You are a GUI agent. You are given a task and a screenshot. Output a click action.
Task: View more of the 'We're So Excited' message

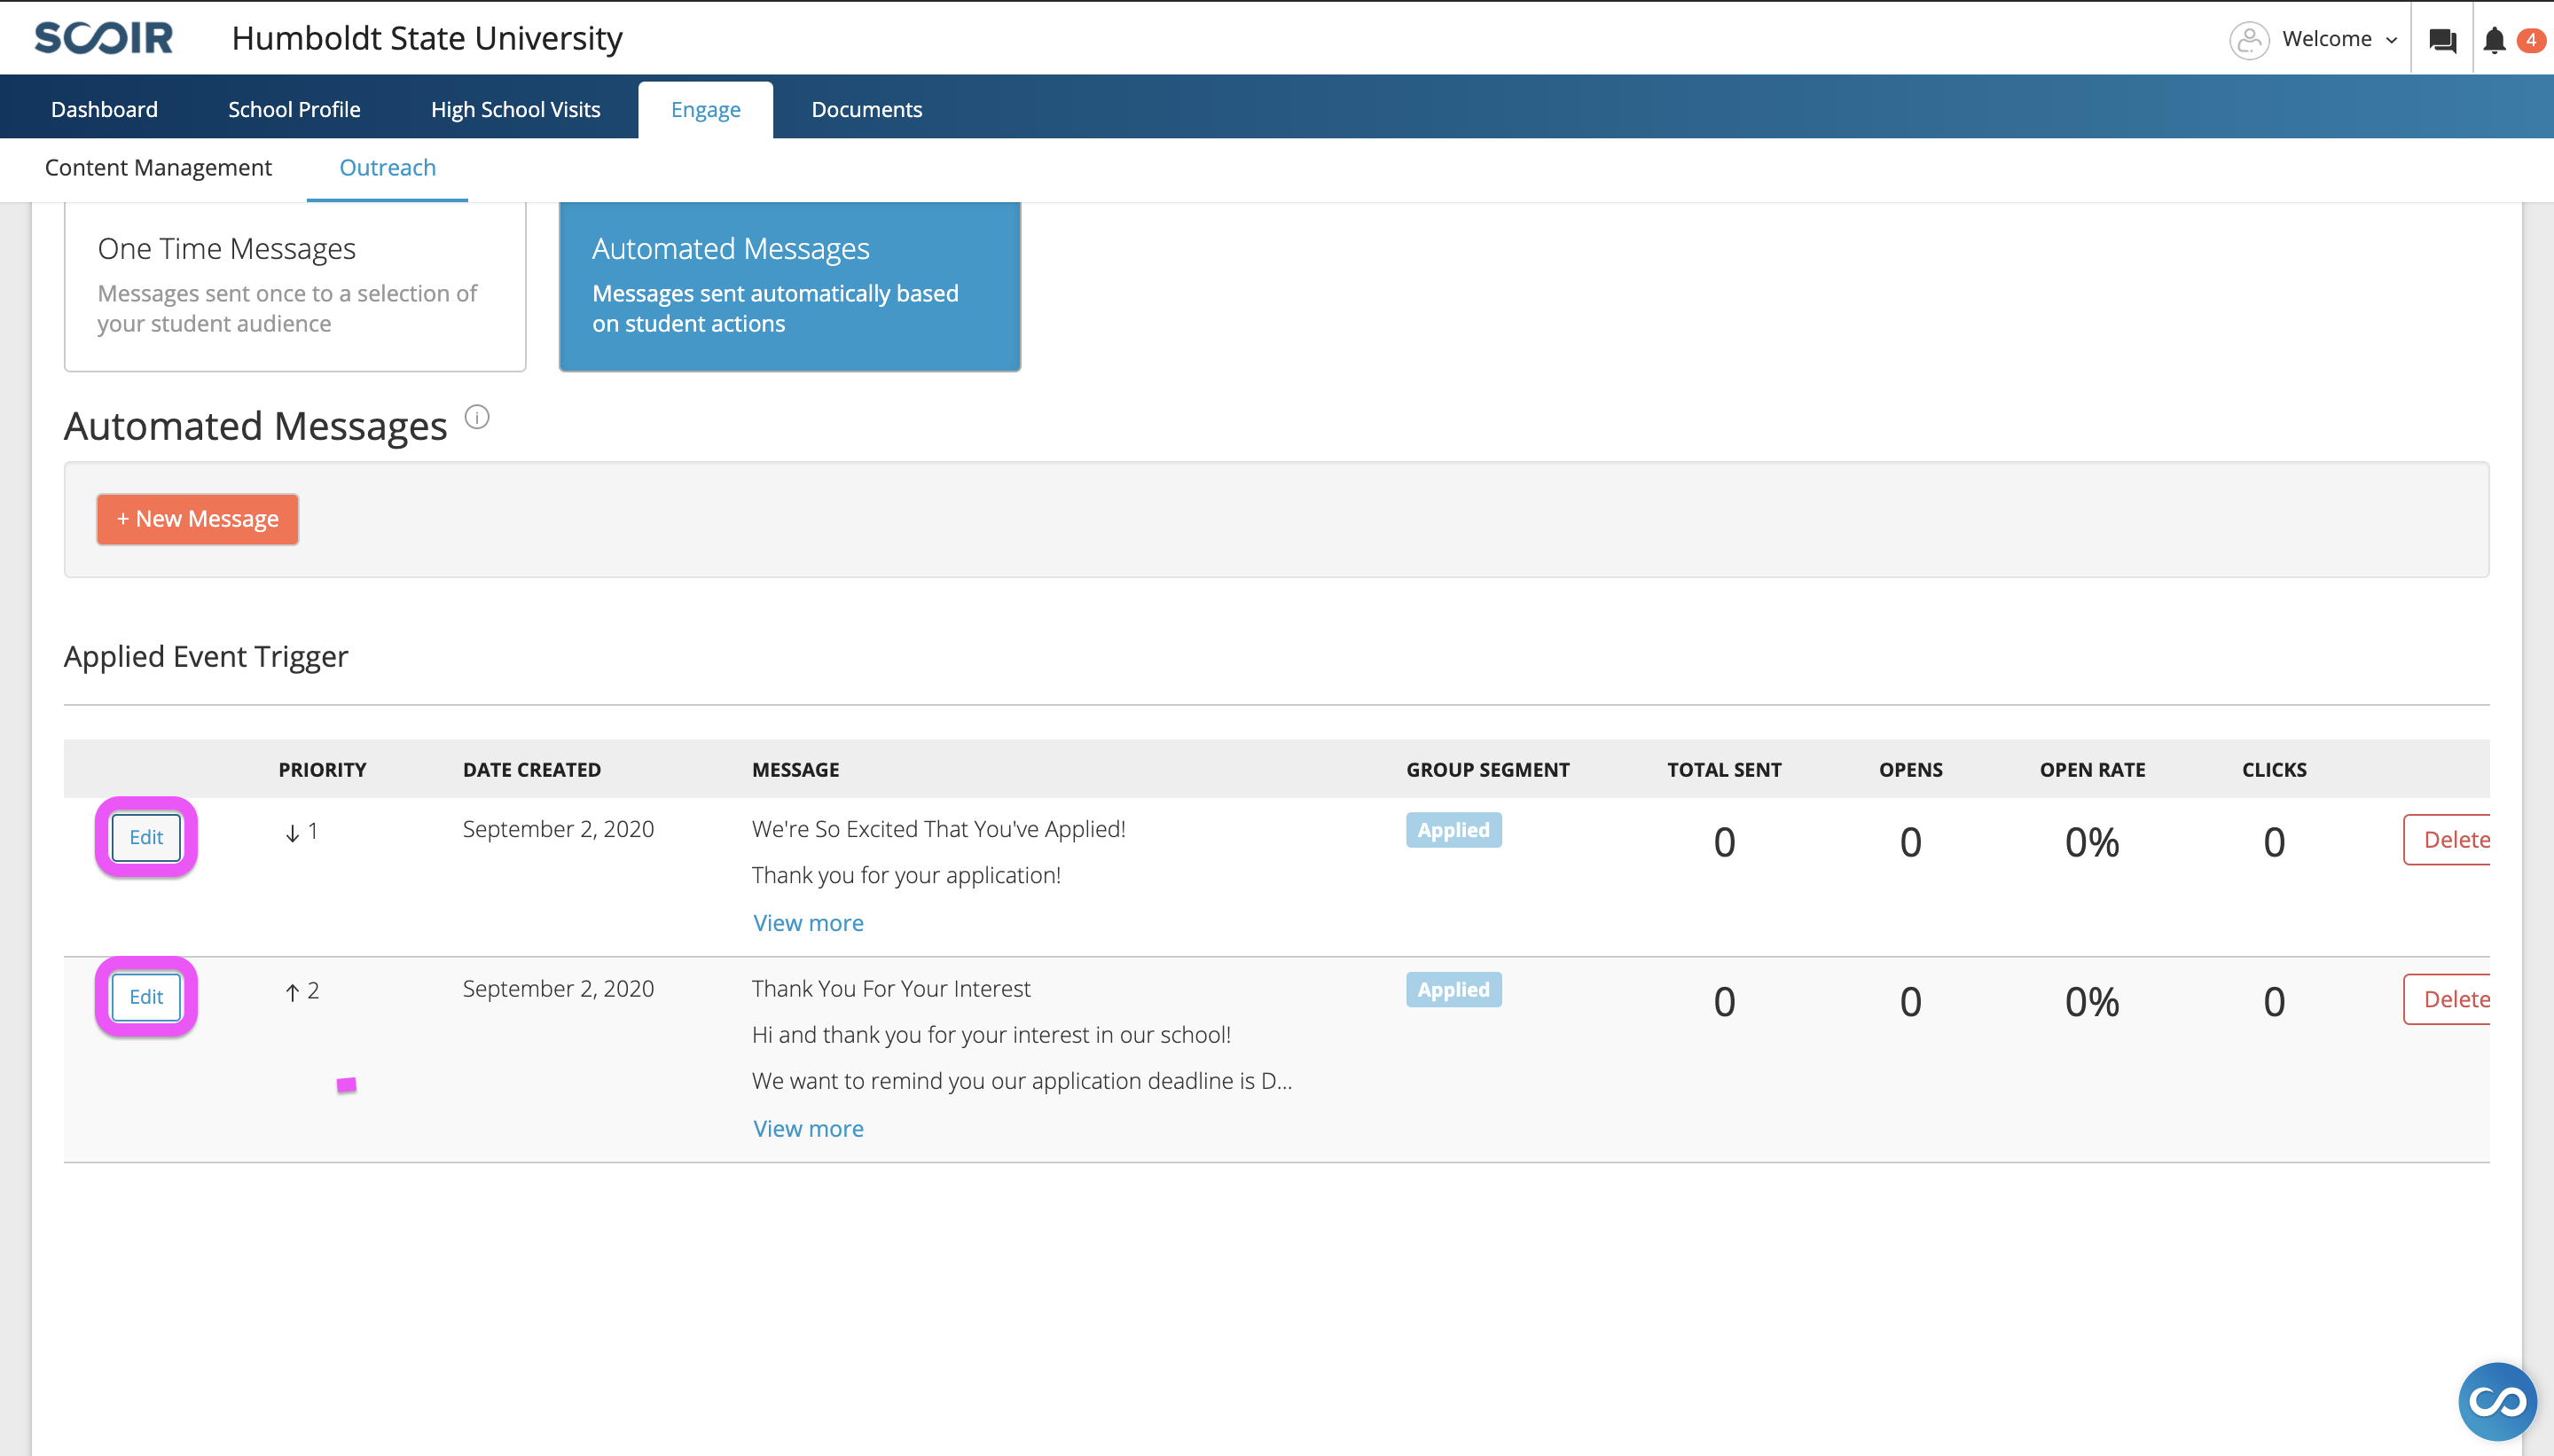click(x=808, y=923)
